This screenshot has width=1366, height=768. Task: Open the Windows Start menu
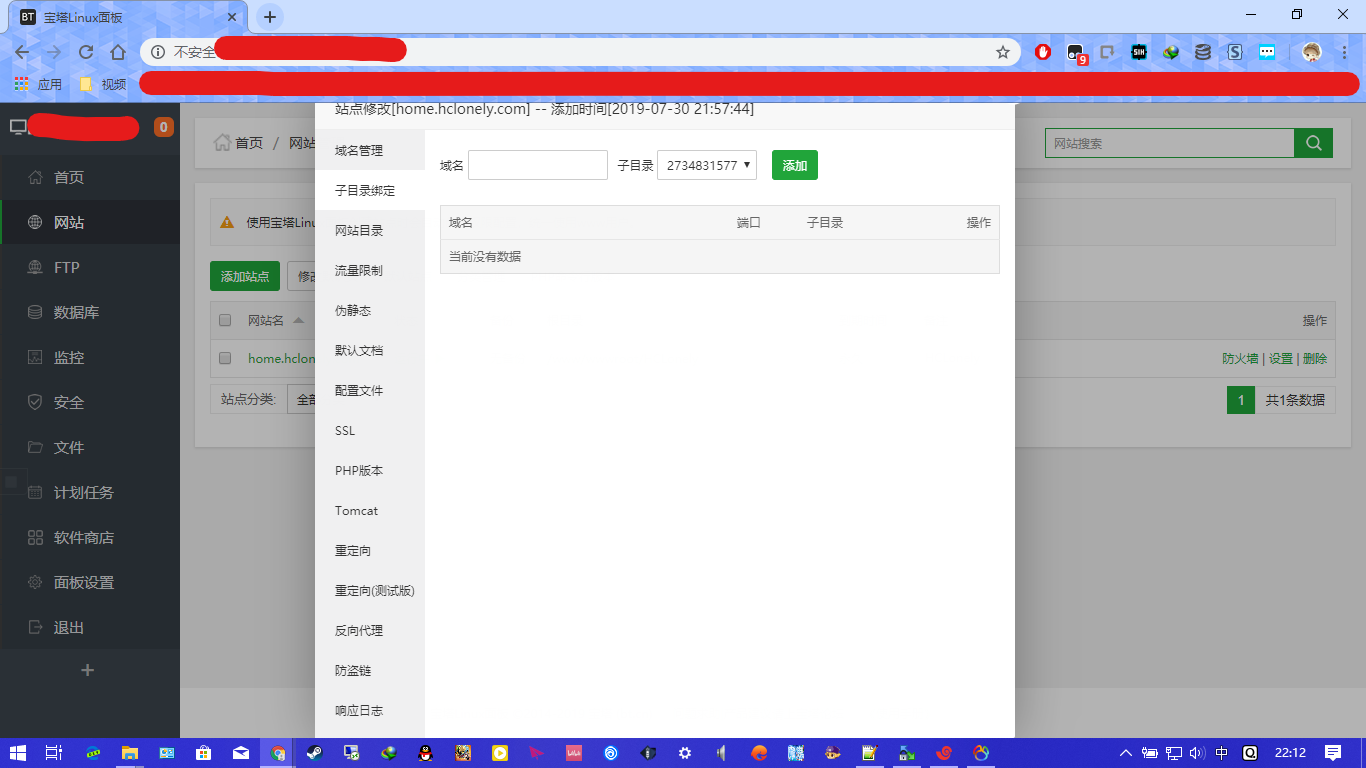click(17, 753)
